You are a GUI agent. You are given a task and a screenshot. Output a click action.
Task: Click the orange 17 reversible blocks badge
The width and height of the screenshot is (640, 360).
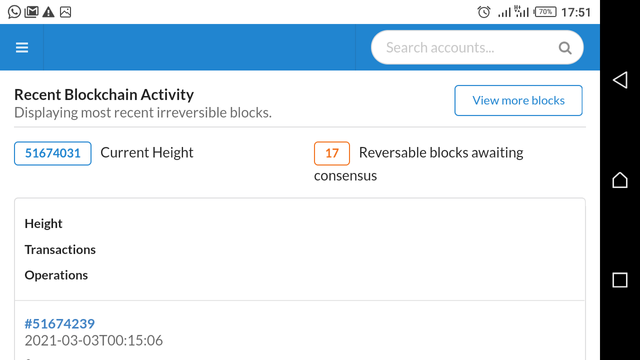(x=332, y=153)
